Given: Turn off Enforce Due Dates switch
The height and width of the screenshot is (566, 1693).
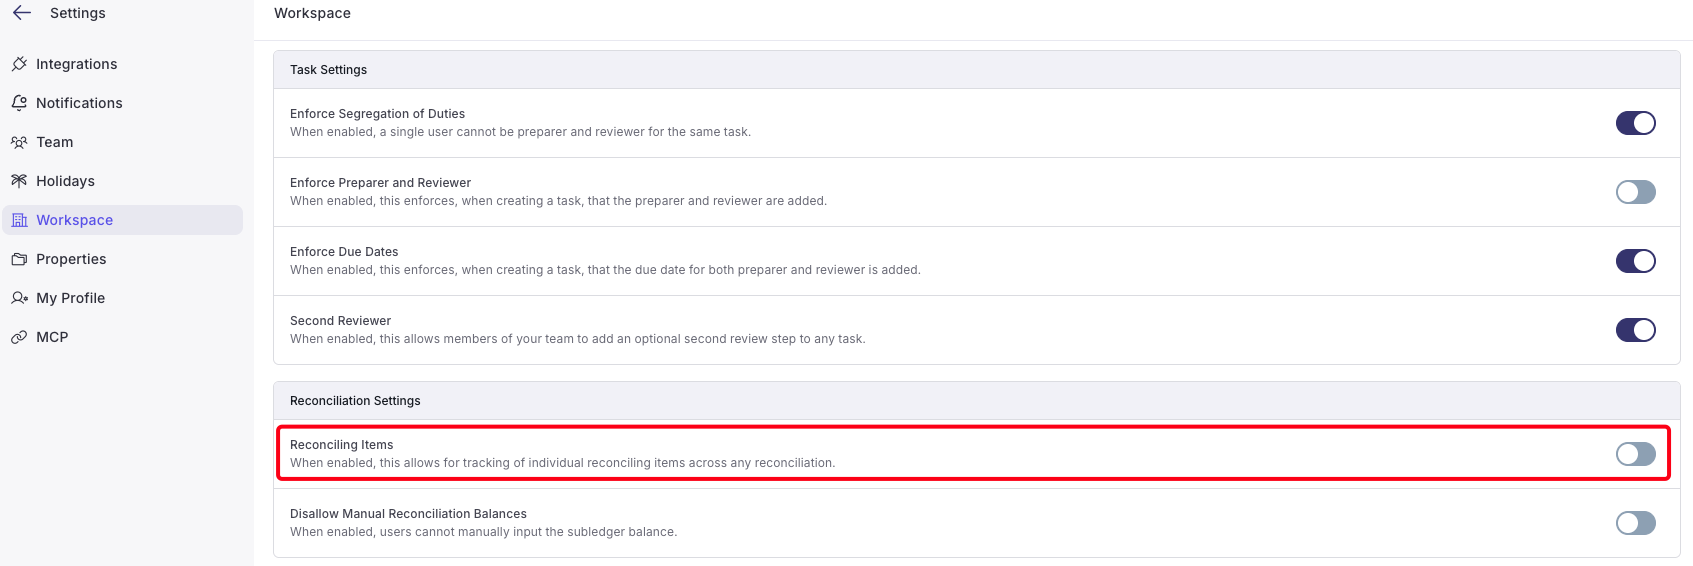Looking at the screenshot, I should point(1636,261).
